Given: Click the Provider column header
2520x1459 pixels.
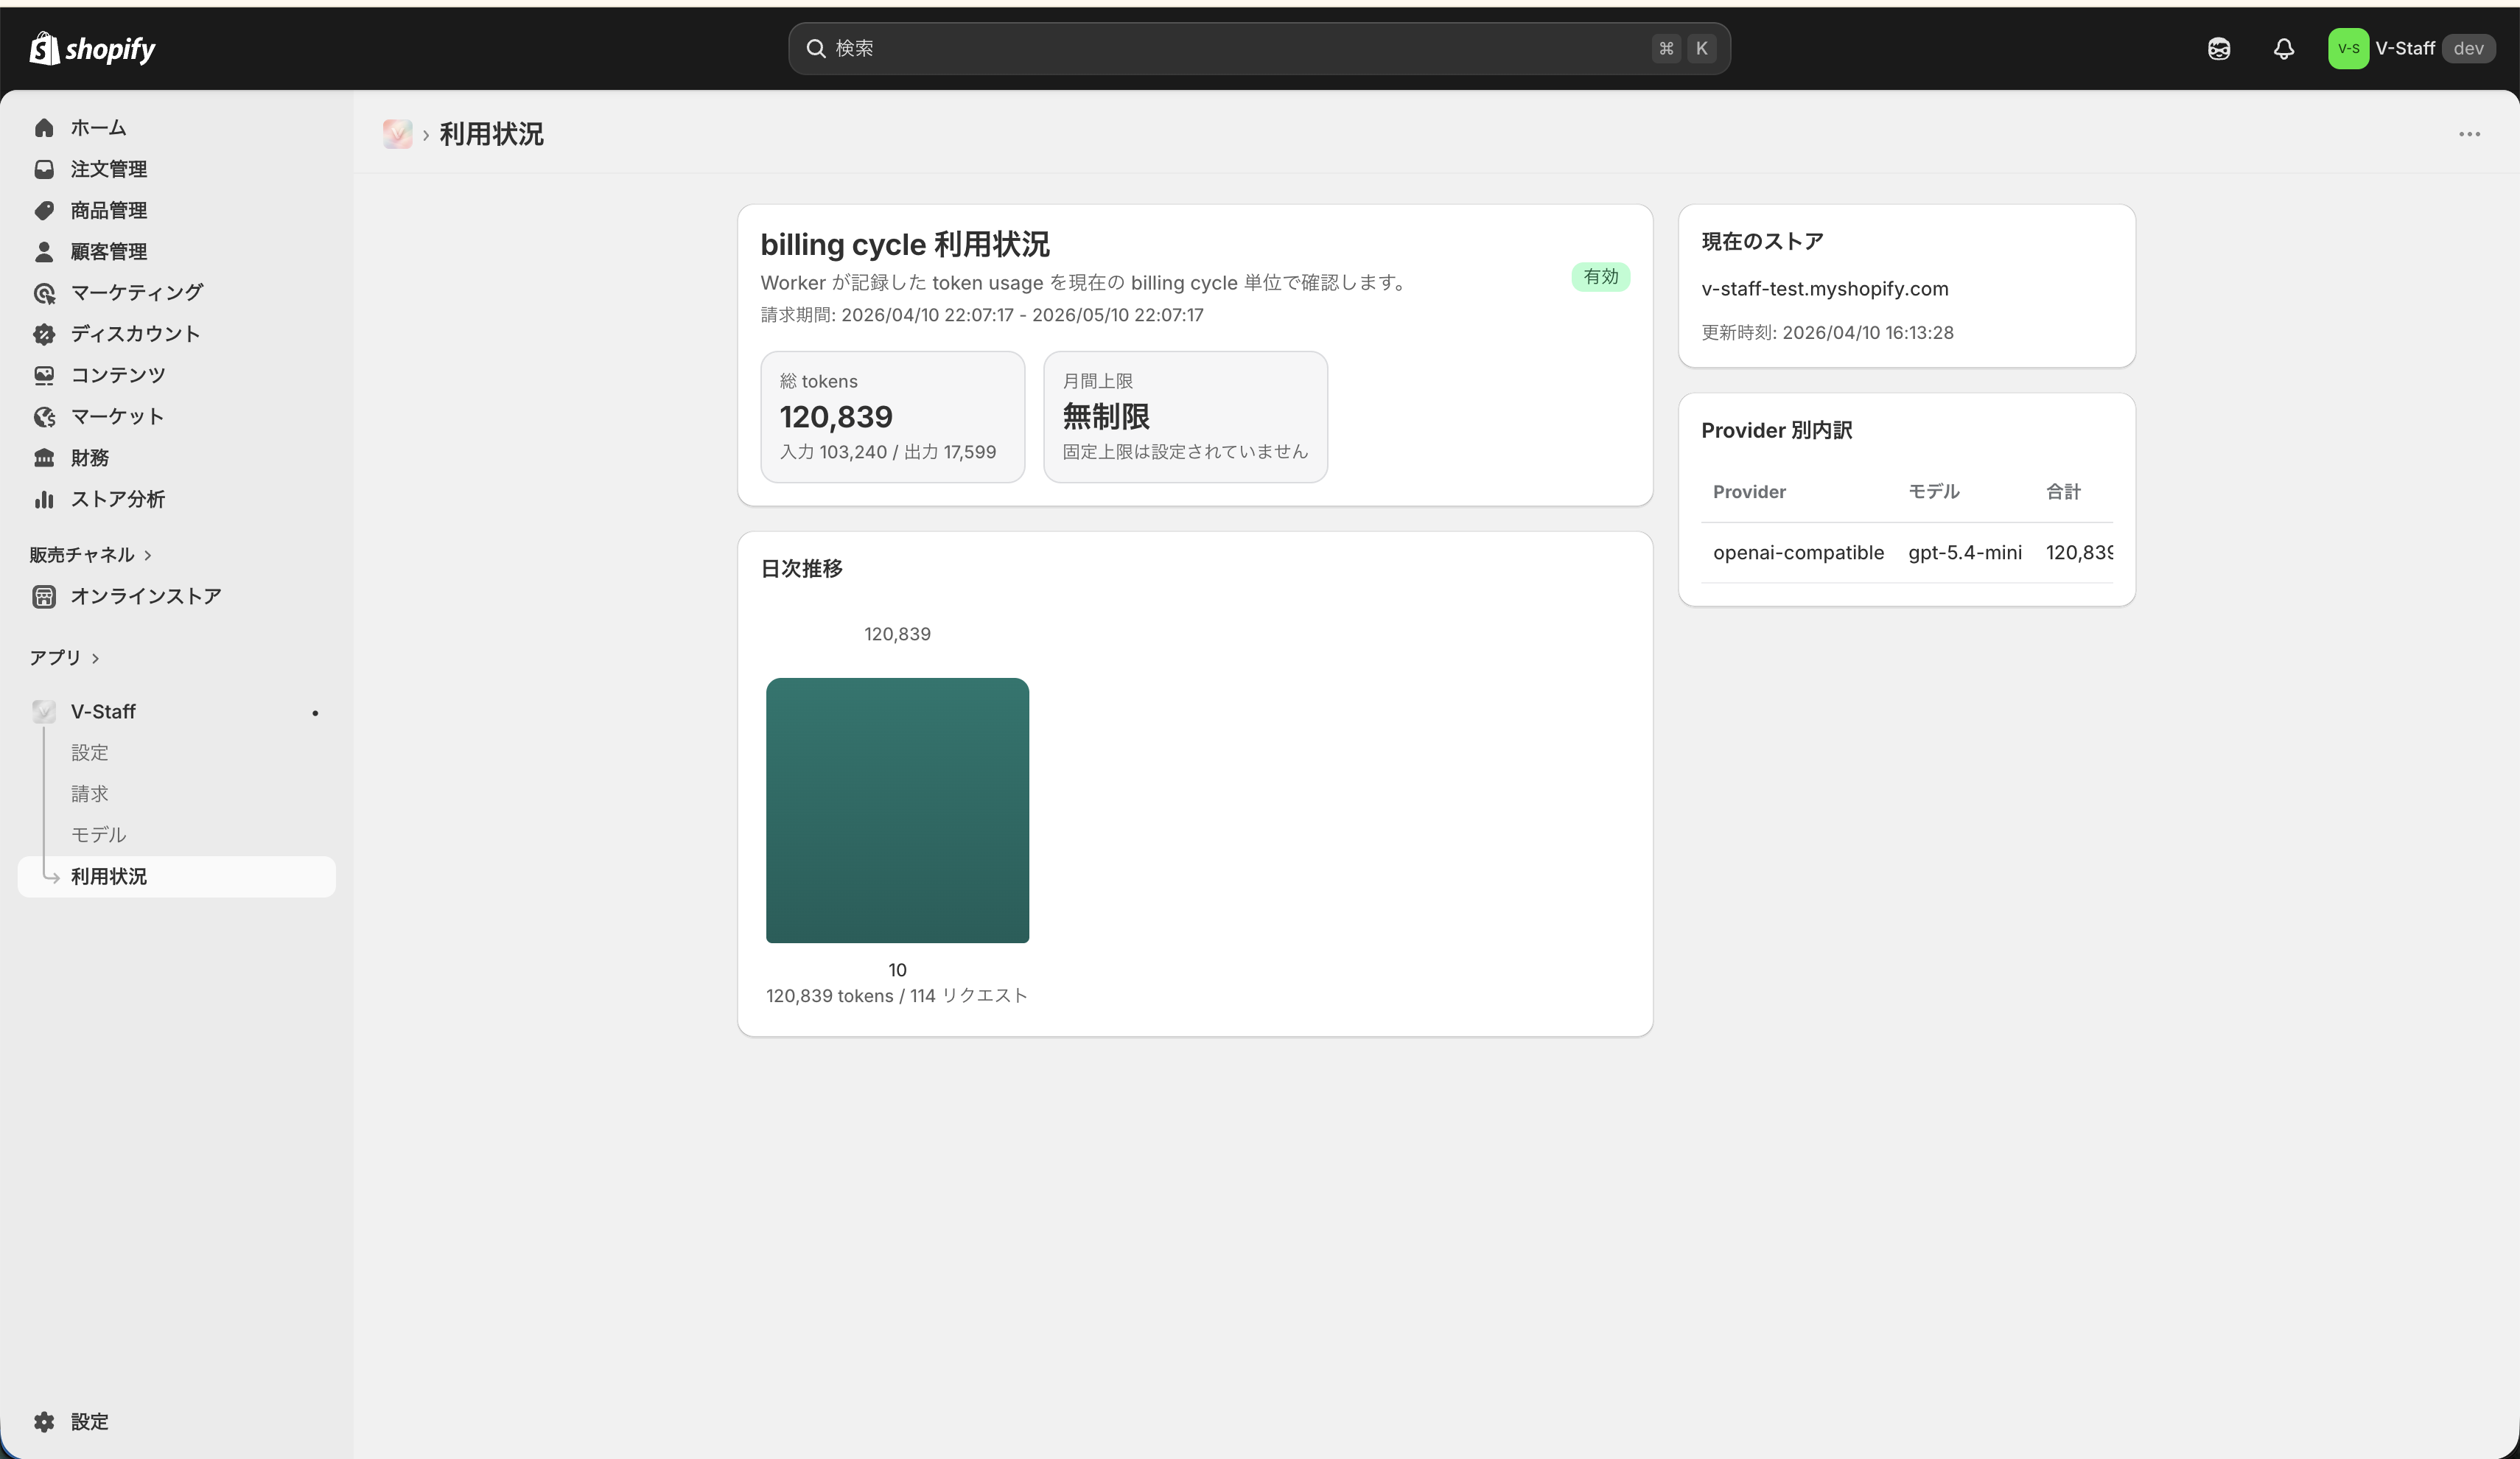Looking at the screenshot, I should coord(1749,492).
